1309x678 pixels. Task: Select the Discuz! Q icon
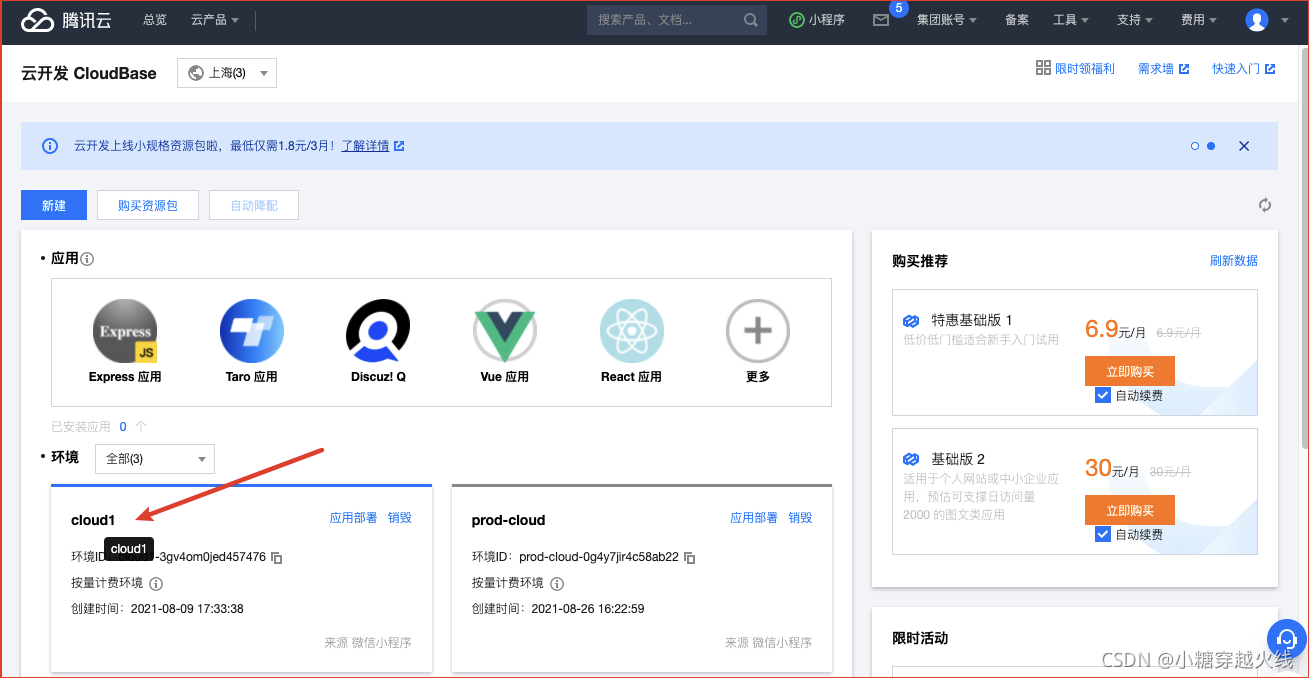378,331
